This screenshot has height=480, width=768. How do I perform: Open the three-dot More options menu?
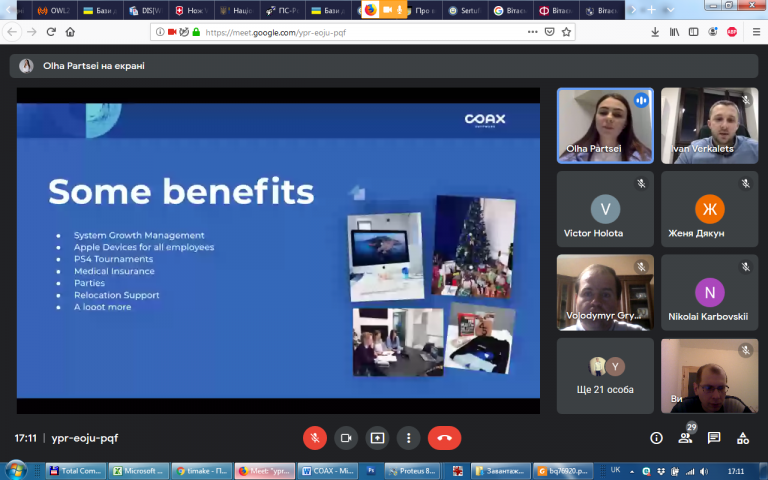pyautogui.click(x=408, y=438)
